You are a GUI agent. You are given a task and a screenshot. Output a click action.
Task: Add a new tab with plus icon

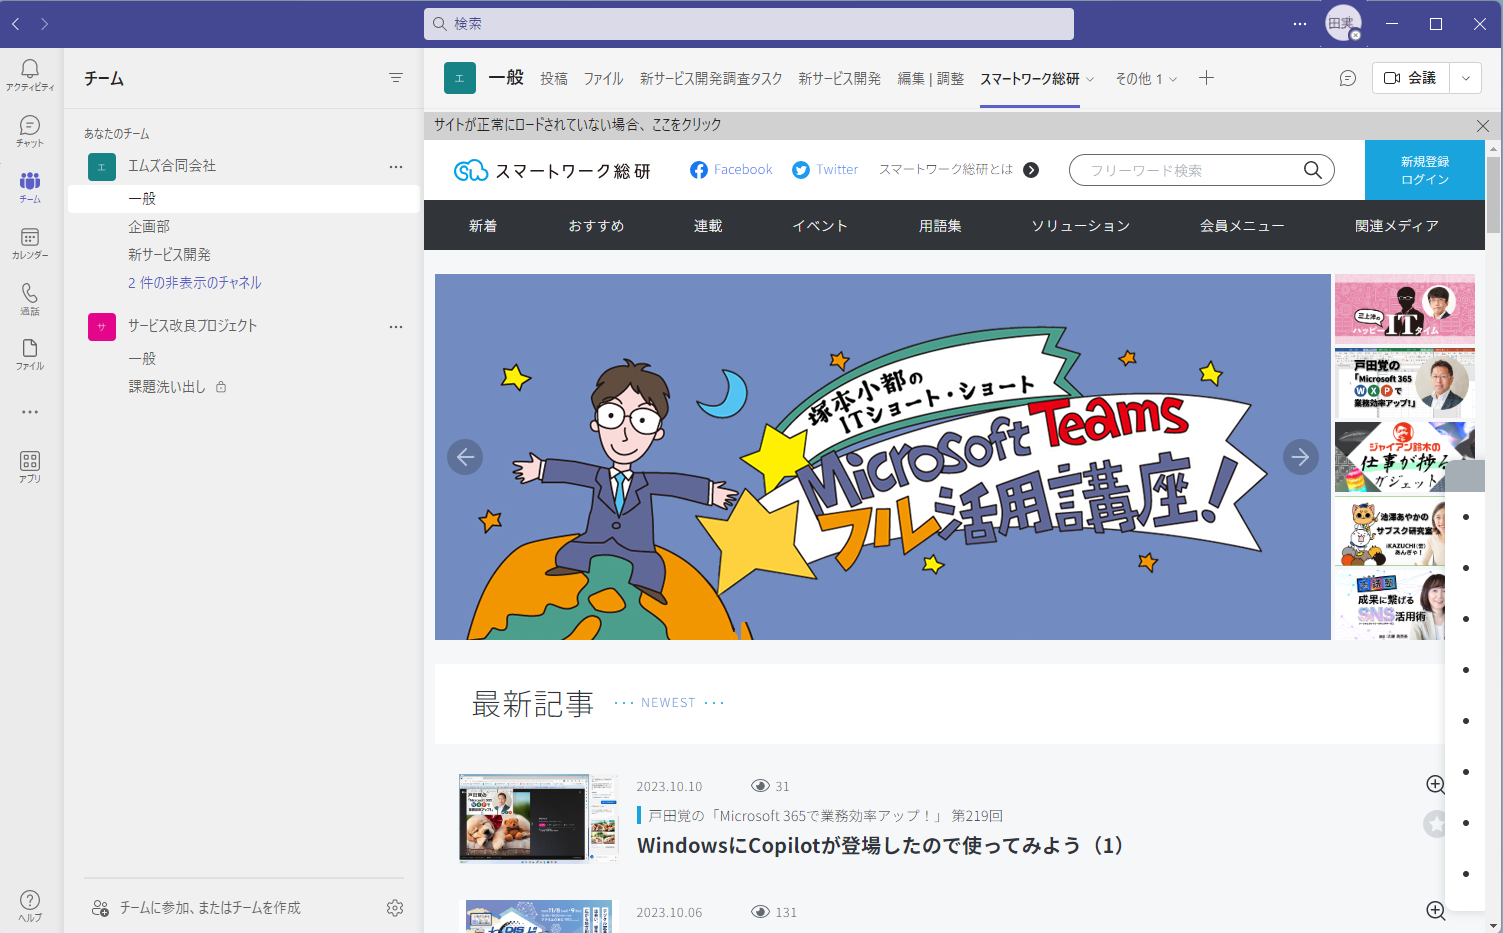tap(1206, 78)
